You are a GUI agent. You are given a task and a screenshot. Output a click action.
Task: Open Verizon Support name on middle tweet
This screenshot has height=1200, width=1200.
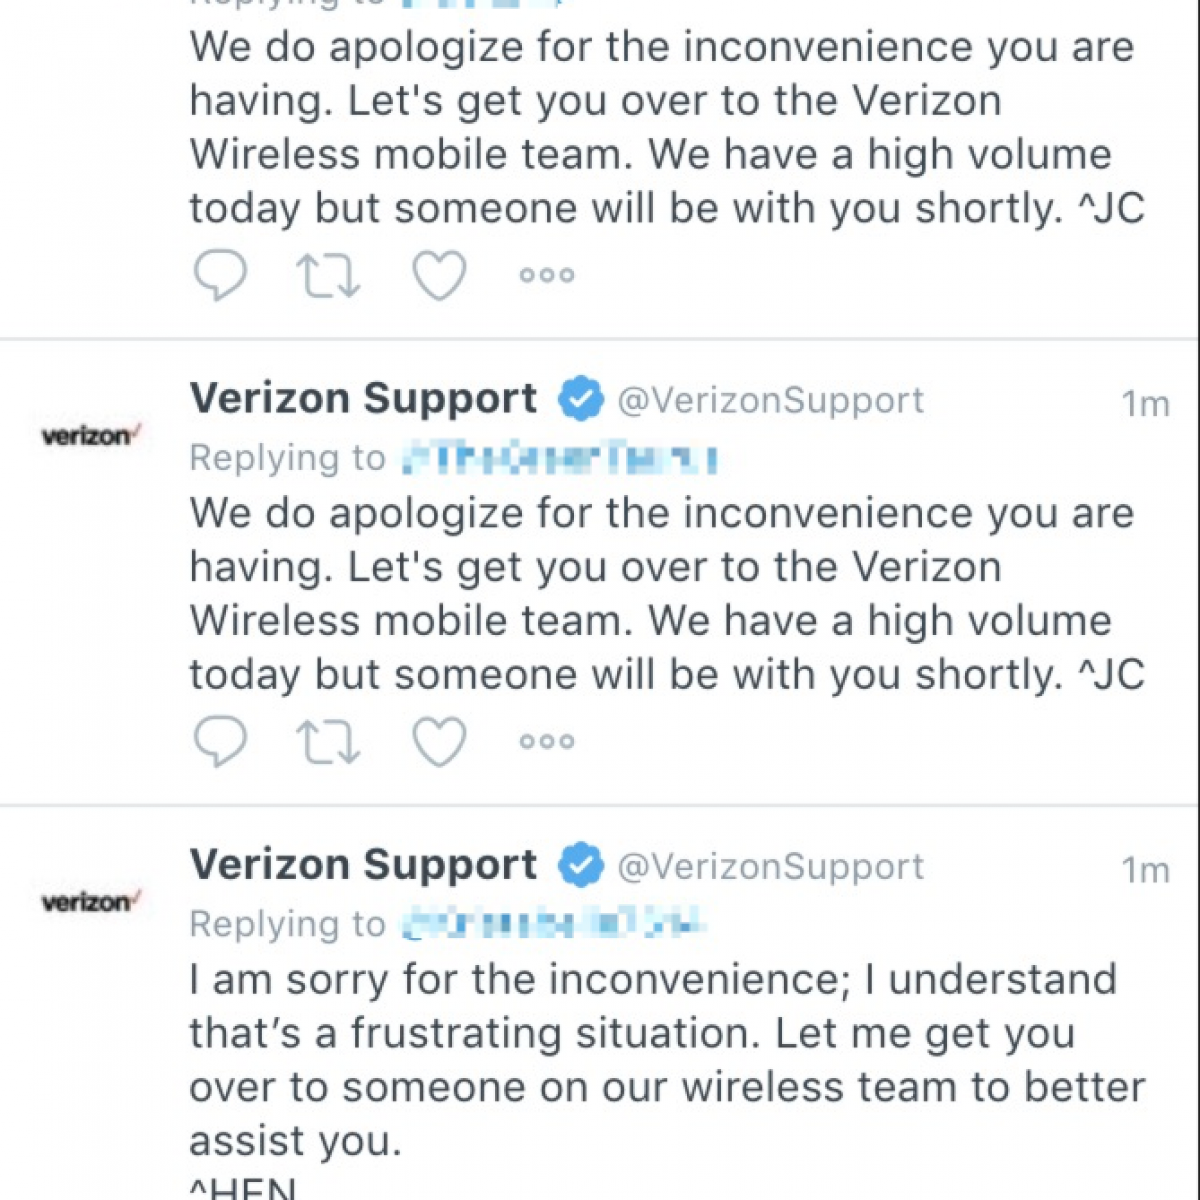(x=363, y=399)
